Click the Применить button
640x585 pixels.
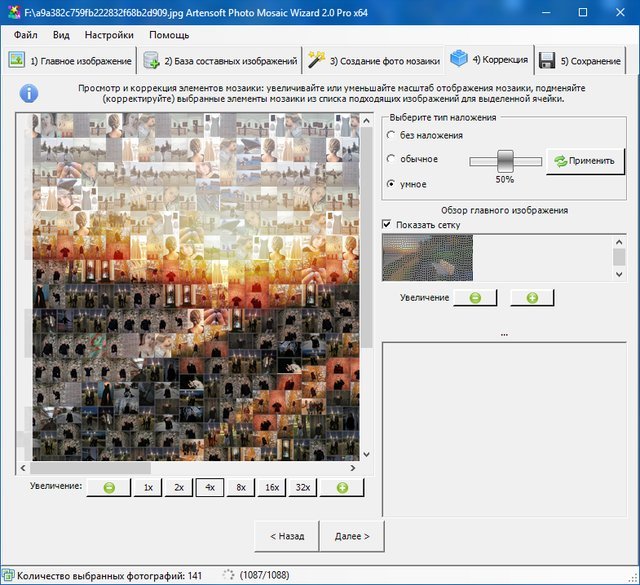(x=585, y=161)
